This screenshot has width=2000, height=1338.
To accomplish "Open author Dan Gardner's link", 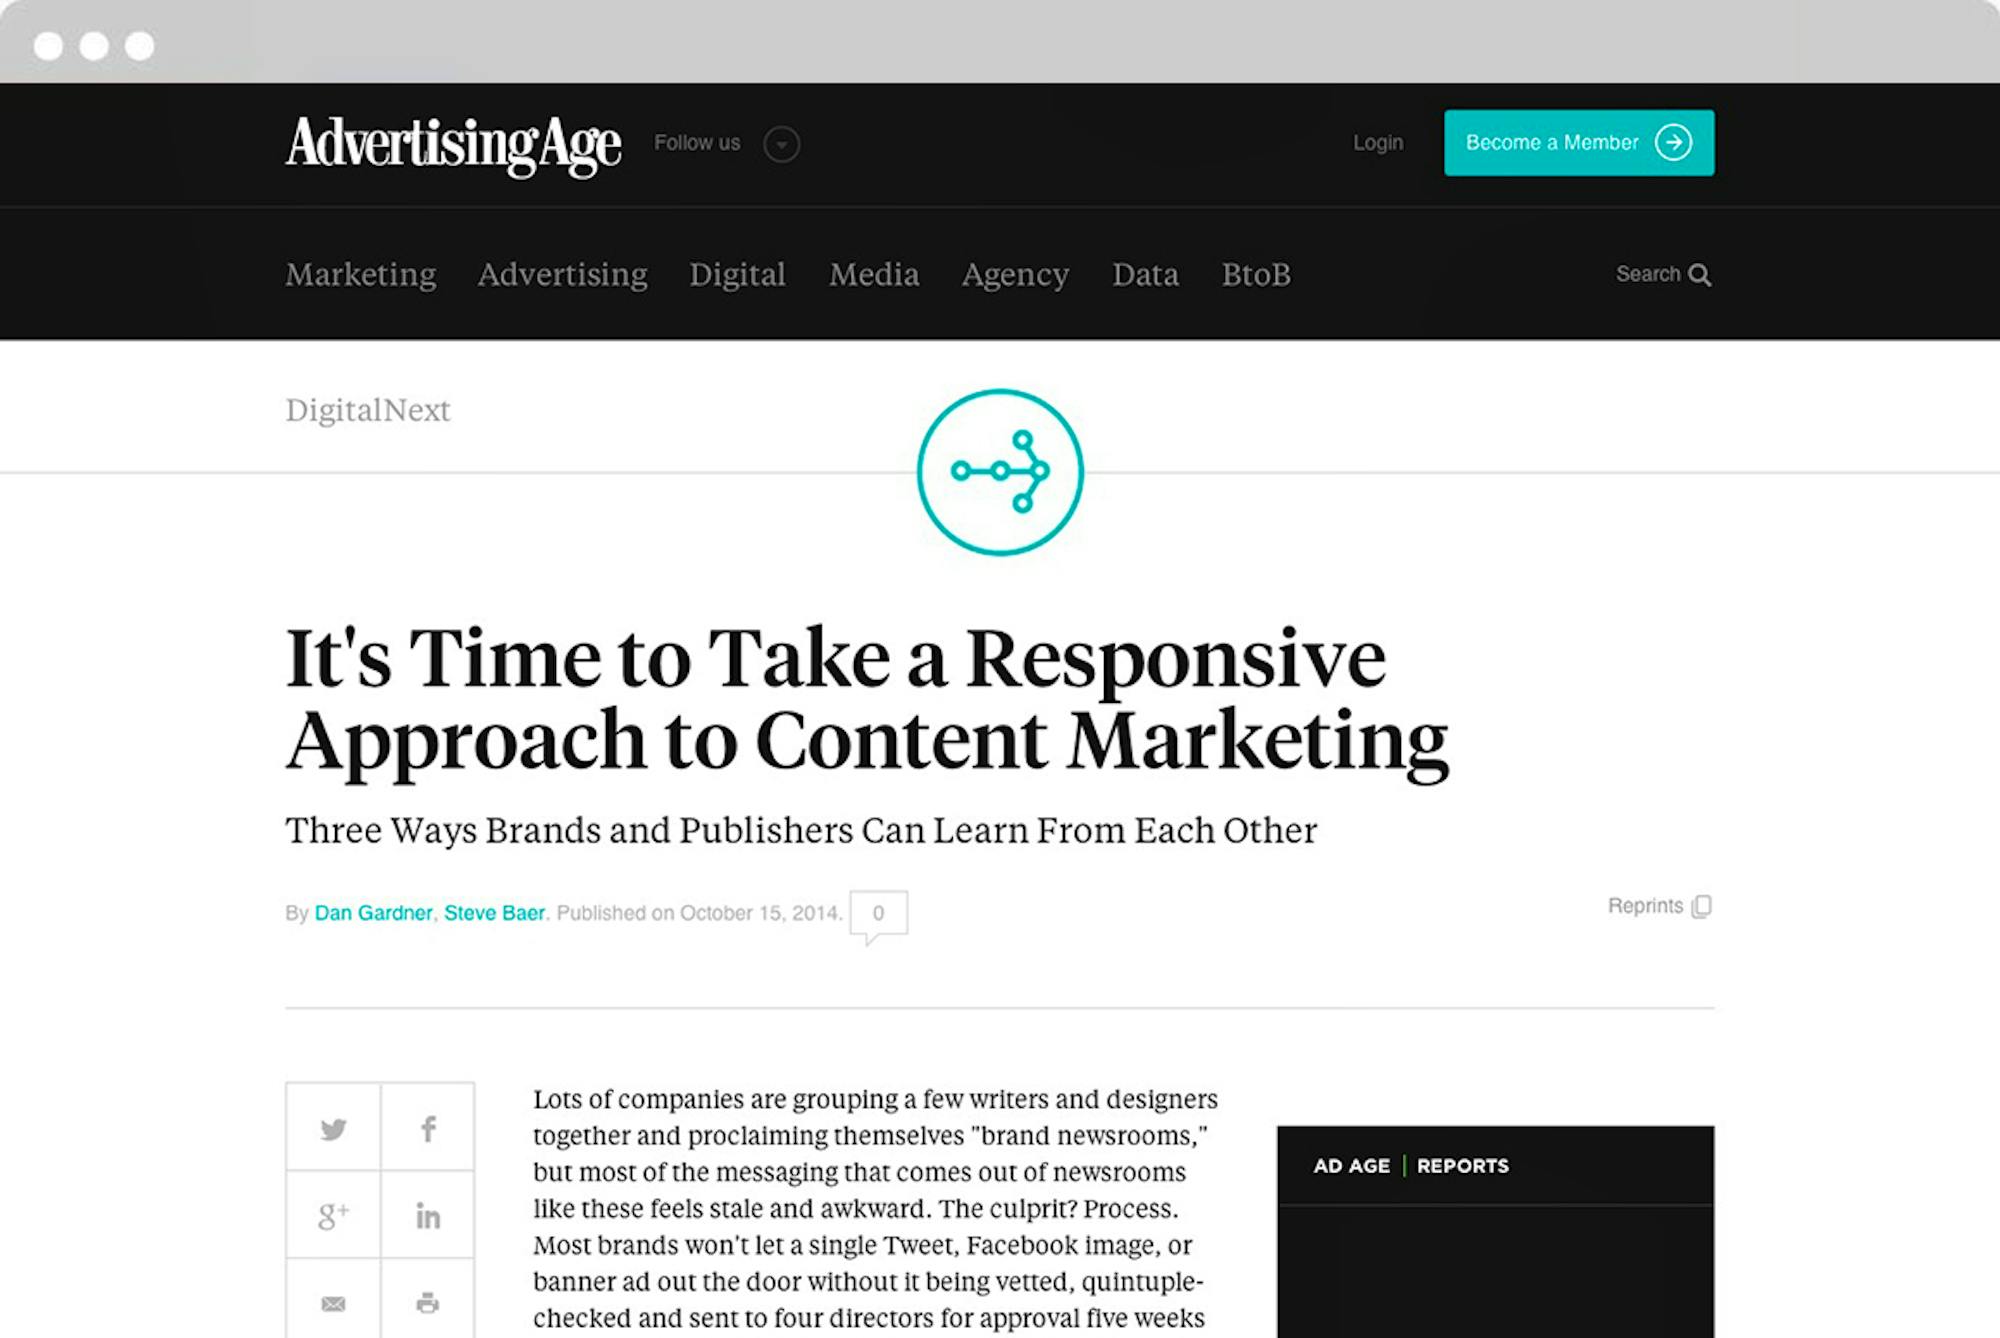I will 373,913.
